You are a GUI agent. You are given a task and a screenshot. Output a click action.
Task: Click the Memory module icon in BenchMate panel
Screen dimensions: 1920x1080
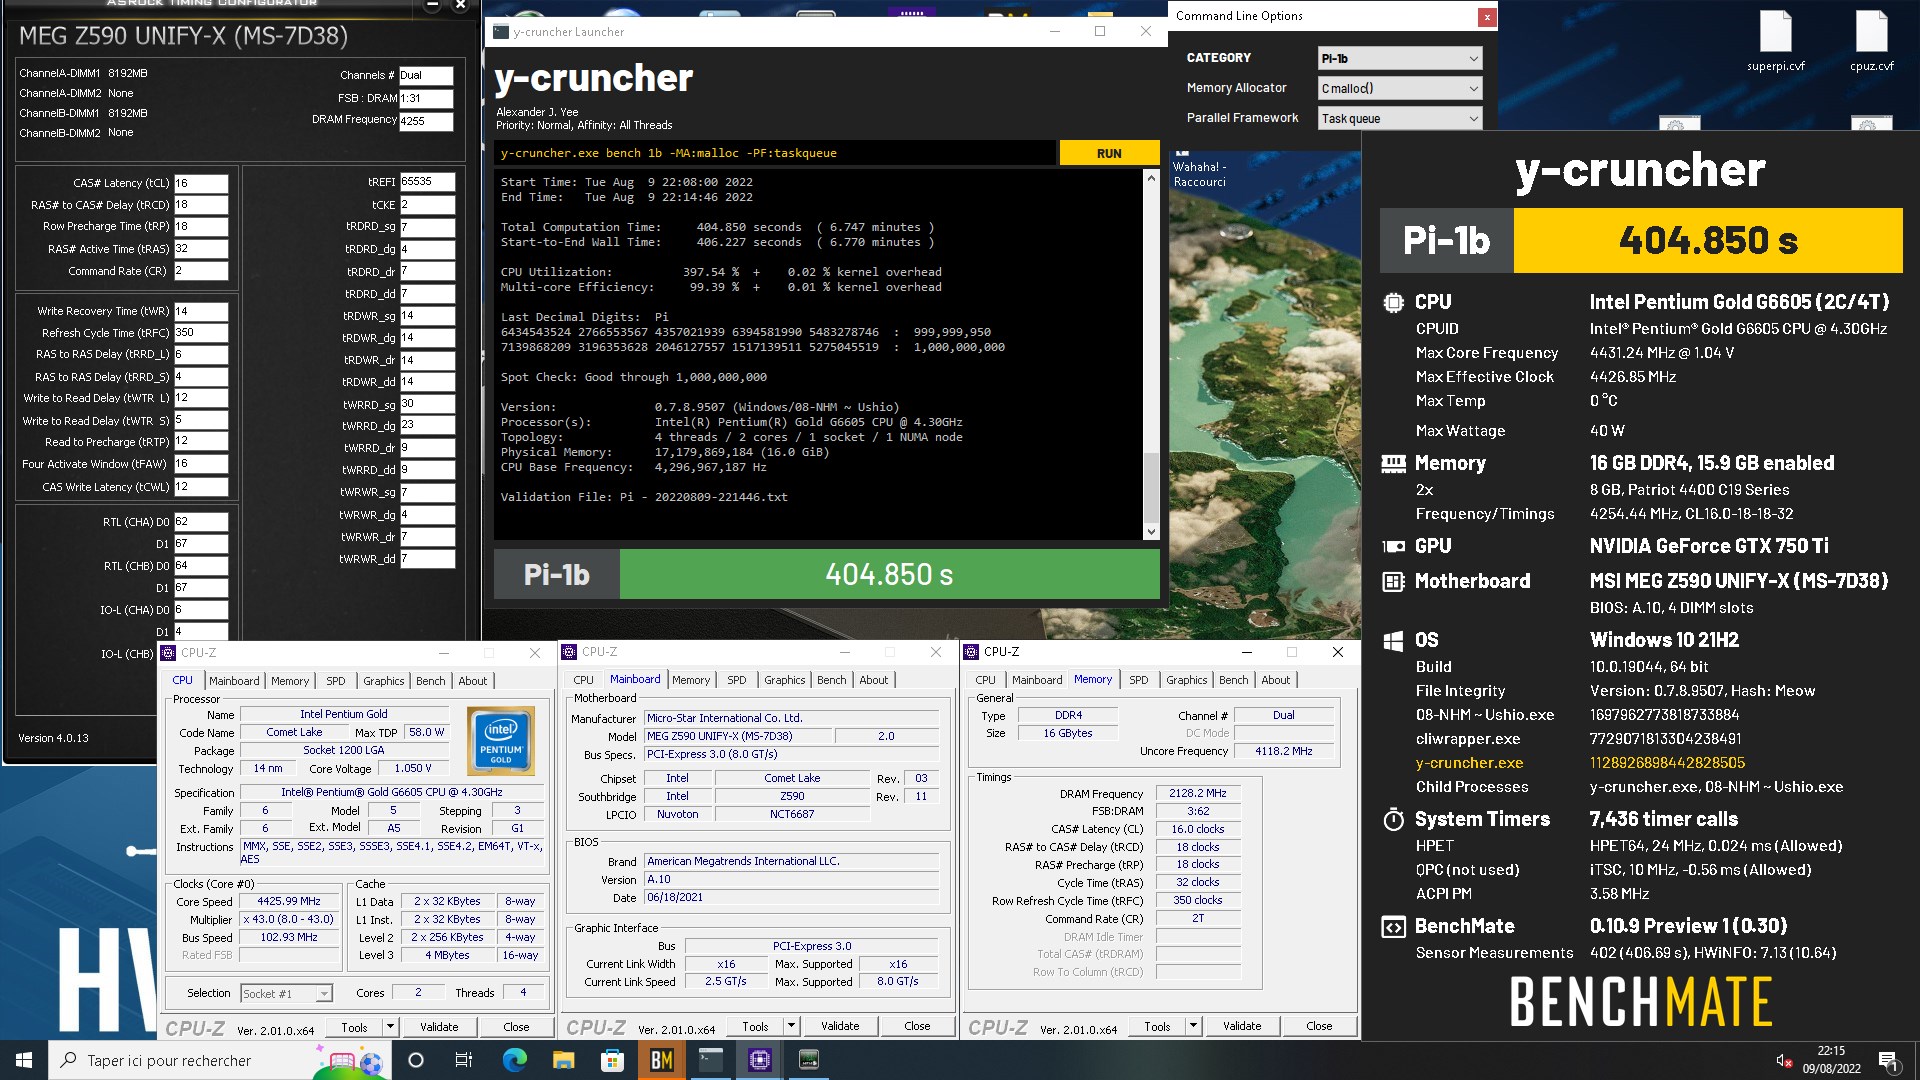click(1393, 463)
